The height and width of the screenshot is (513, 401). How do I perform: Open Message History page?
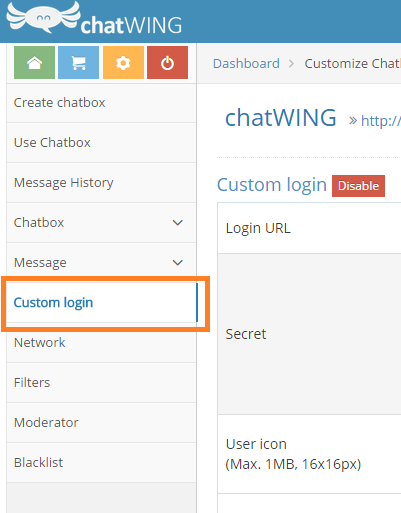pos(101,183)
